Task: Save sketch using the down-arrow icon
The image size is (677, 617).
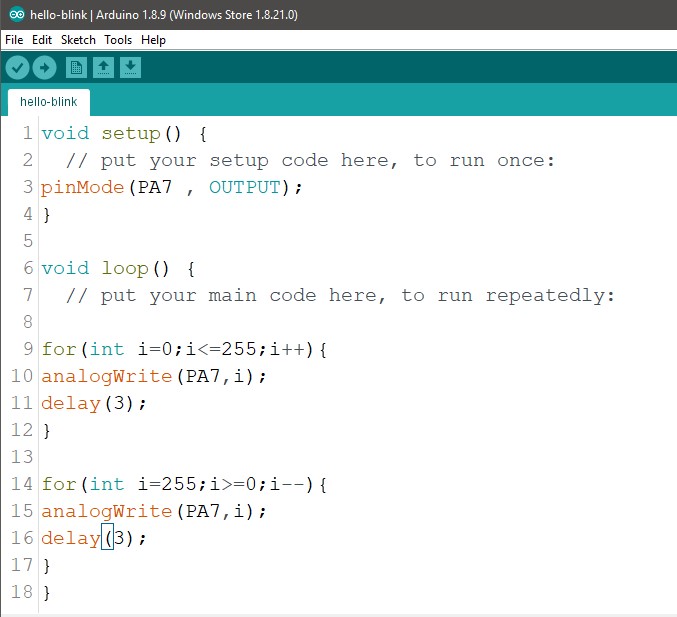Action: pos(130,68)
